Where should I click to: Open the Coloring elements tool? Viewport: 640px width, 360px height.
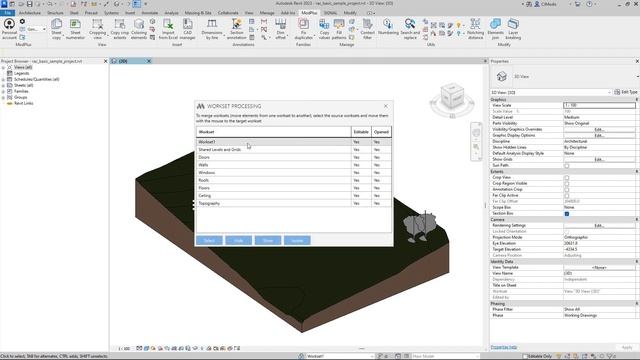(139, 29)
